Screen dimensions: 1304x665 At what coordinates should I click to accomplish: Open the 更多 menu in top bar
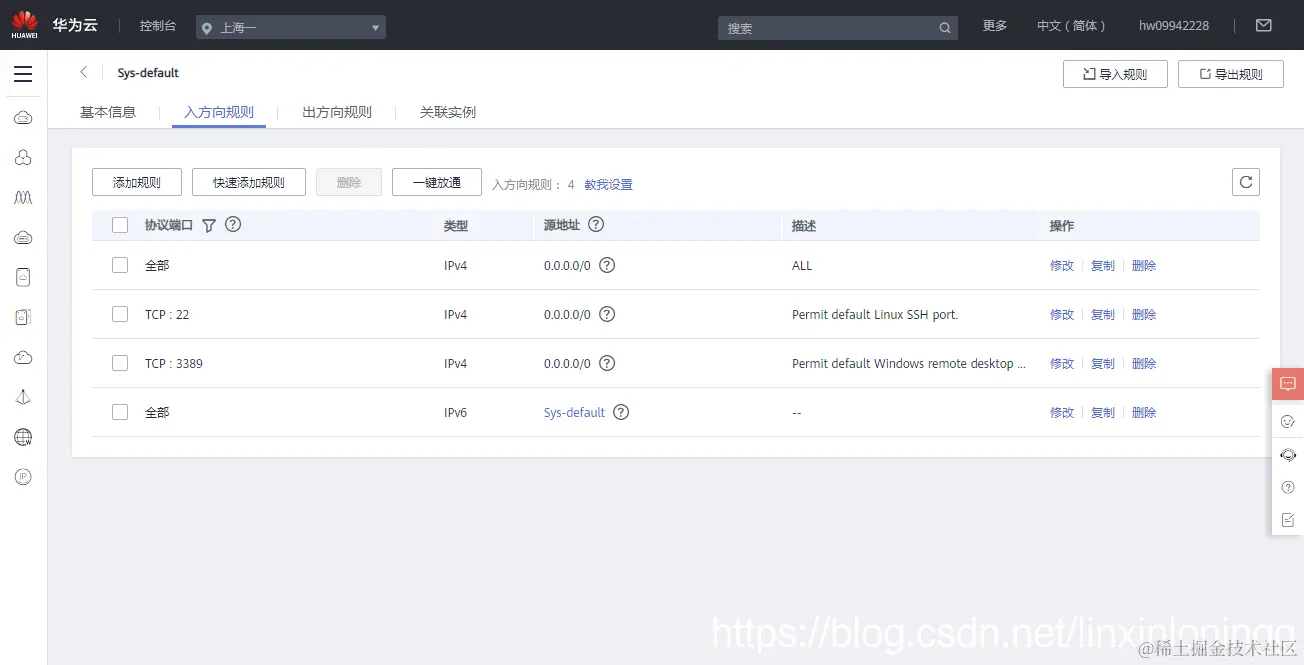(x=995, y=26)
